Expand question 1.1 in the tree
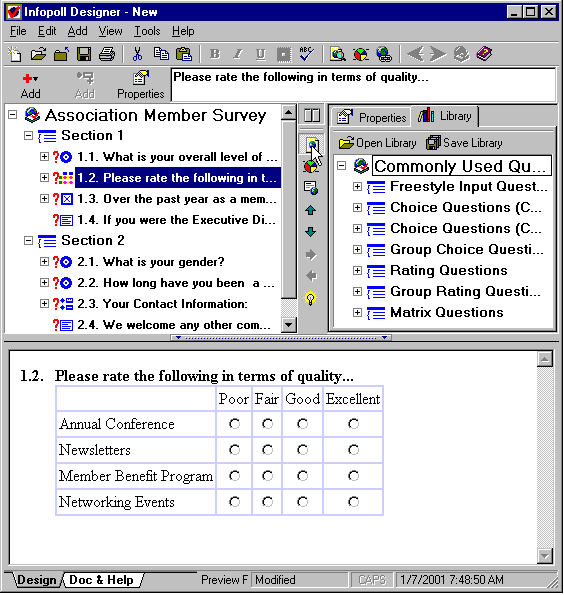564x595 pixels. point(44,156)
